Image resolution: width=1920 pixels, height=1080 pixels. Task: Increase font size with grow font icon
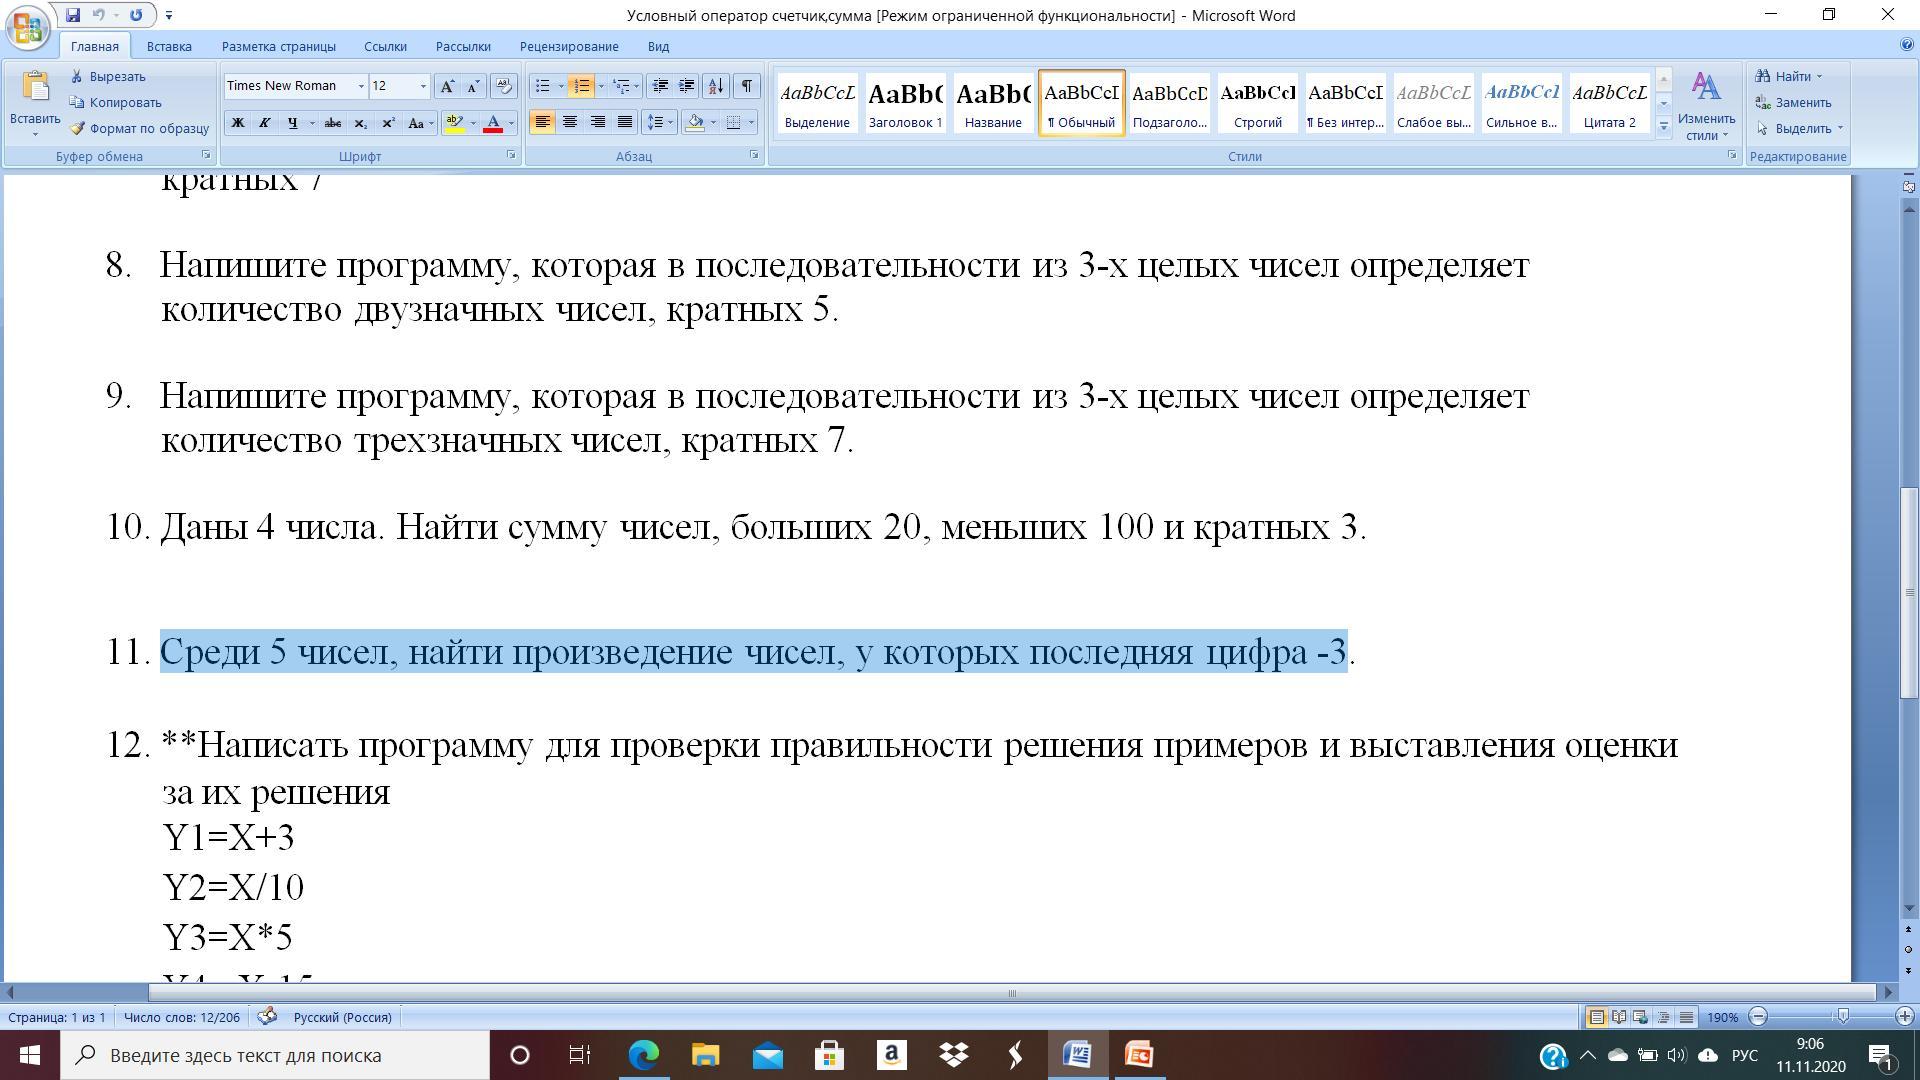pos(447,86)
